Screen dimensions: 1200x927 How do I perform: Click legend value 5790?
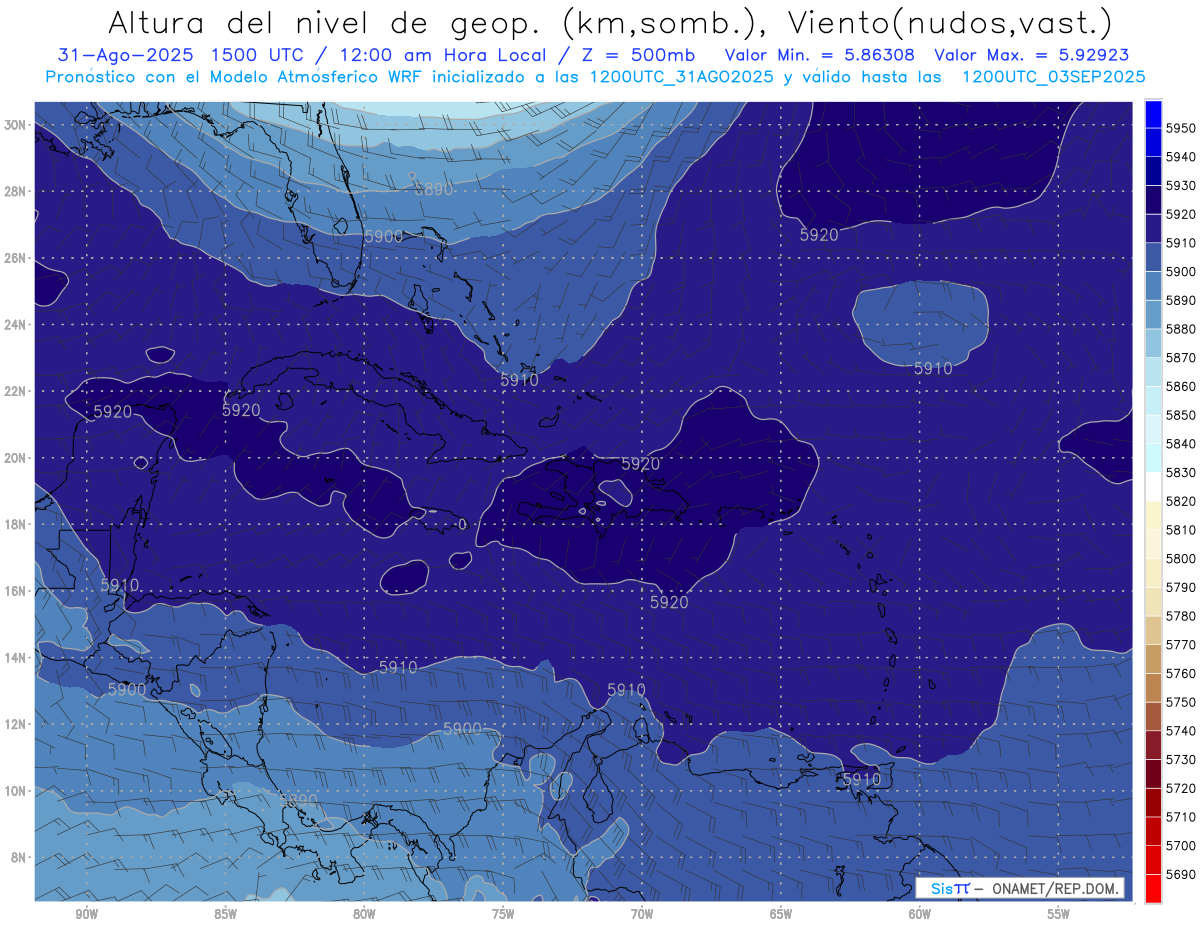(x=1180, y=588)
